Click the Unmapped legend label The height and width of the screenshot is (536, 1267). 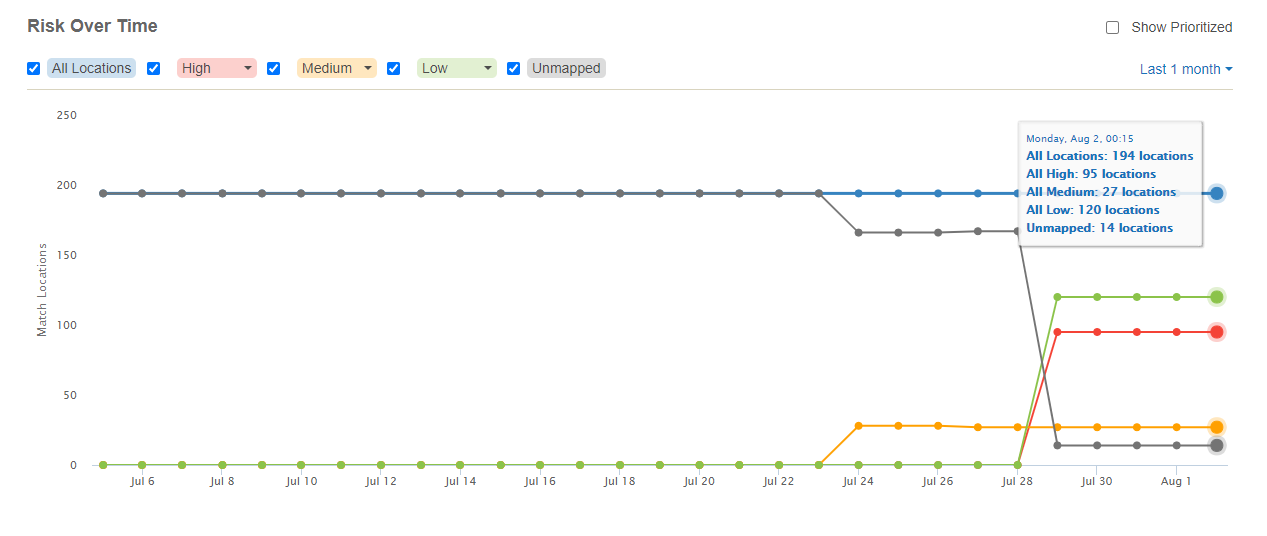click(566, 69)
